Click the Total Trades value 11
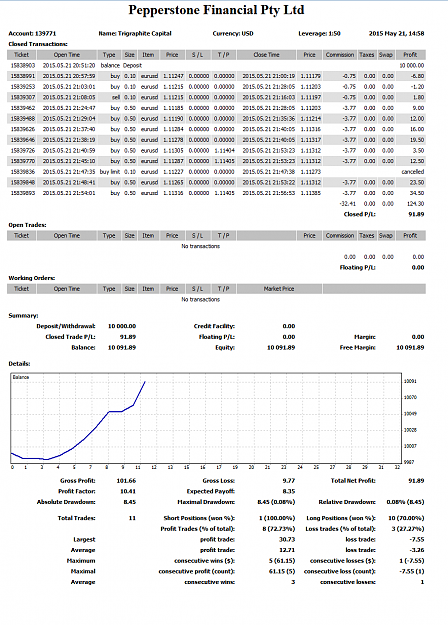448x625 pixels. coord(132,518)
